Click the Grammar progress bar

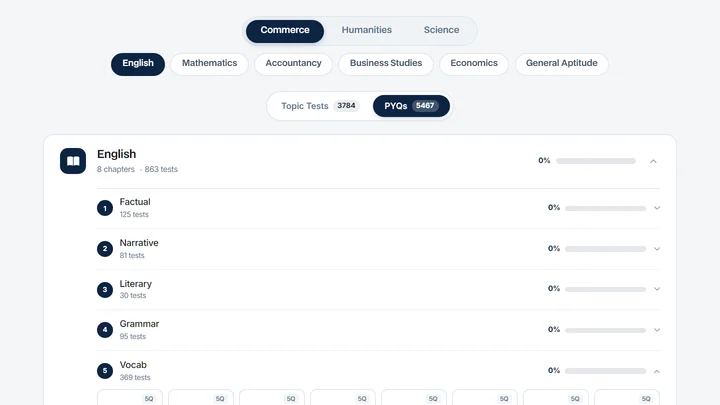coord(605,330)
